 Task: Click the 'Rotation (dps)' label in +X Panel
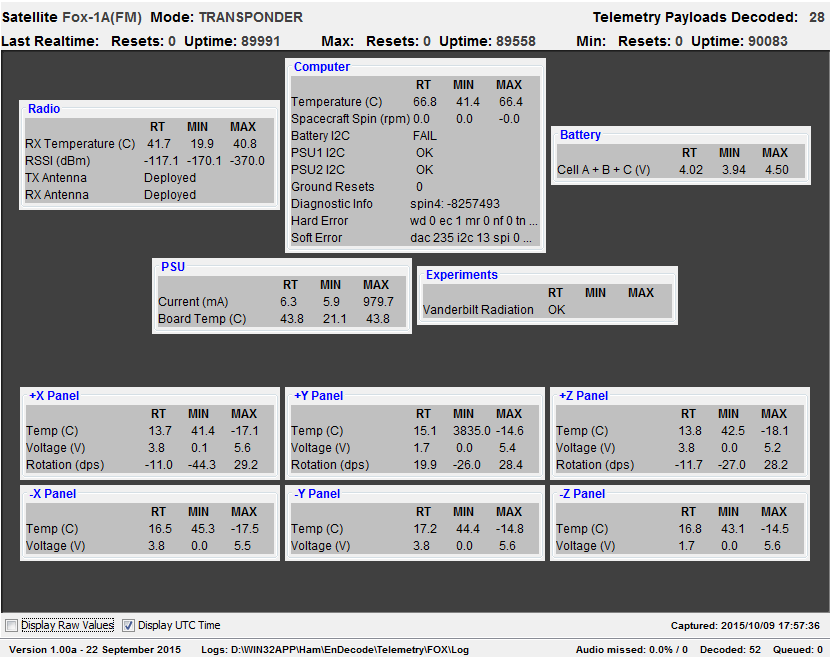[x=65, y=465]
